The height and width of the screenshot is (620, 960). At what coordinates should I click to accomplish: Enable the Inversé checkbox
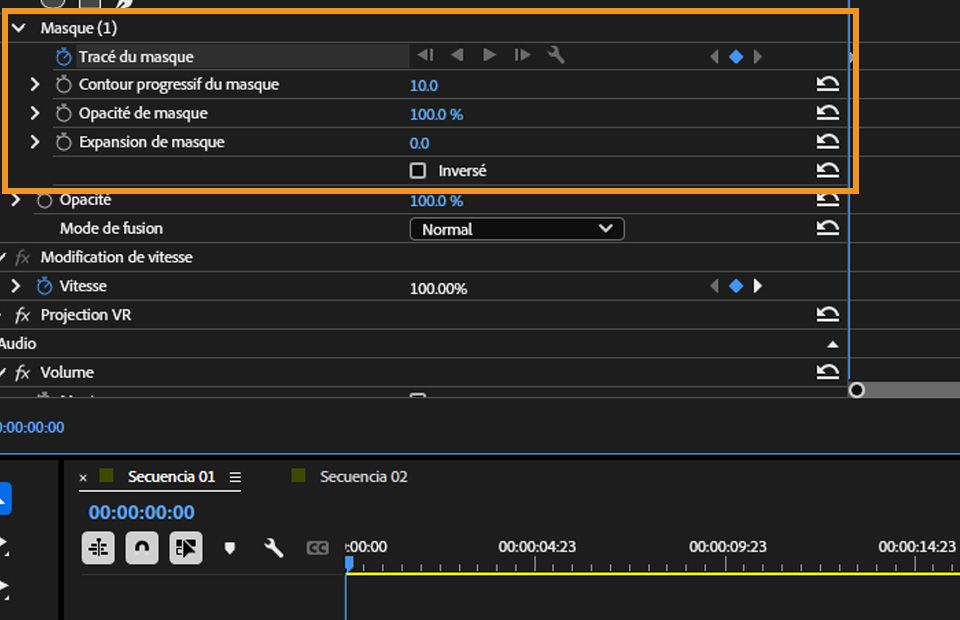[418, 170]
